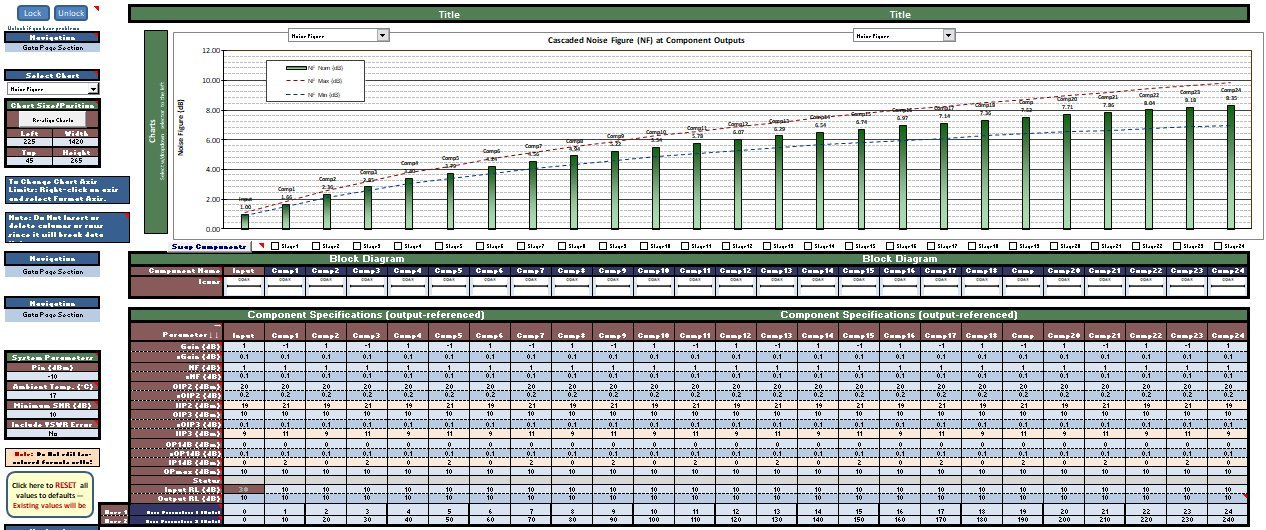Toggle the Stage24 sweep checkbox

coord(1217,245)
